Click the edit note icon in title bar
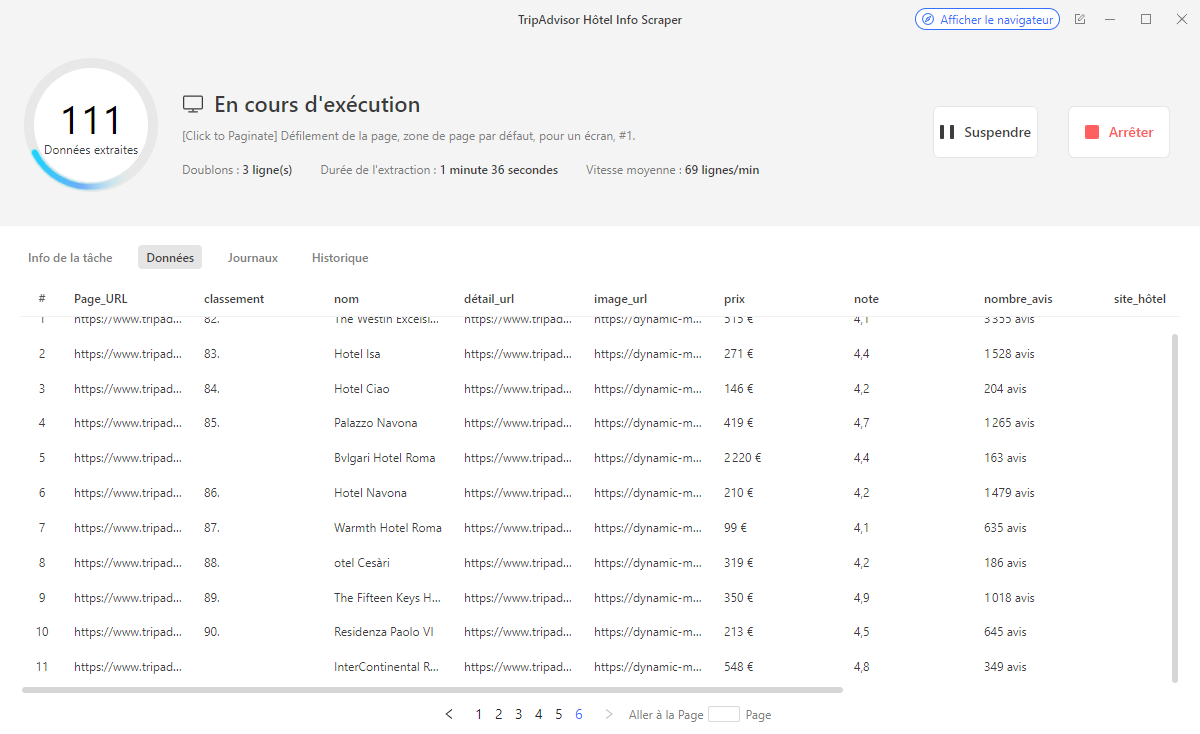Image resolution: width=1200 pixels, height=734 pixels. click(x=1080, y=19)
